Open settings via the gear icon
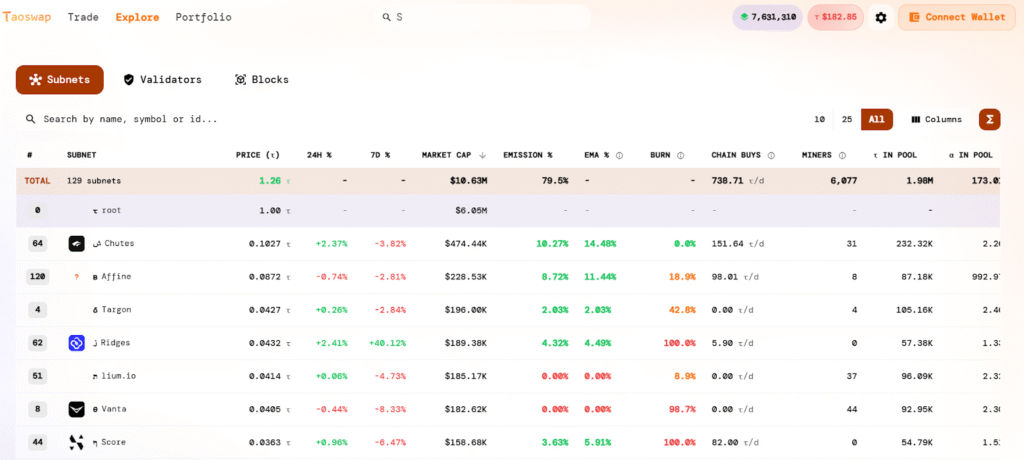Image resolution: width=1024 pixels, height=460 pixels. click(x=880, y=17)
